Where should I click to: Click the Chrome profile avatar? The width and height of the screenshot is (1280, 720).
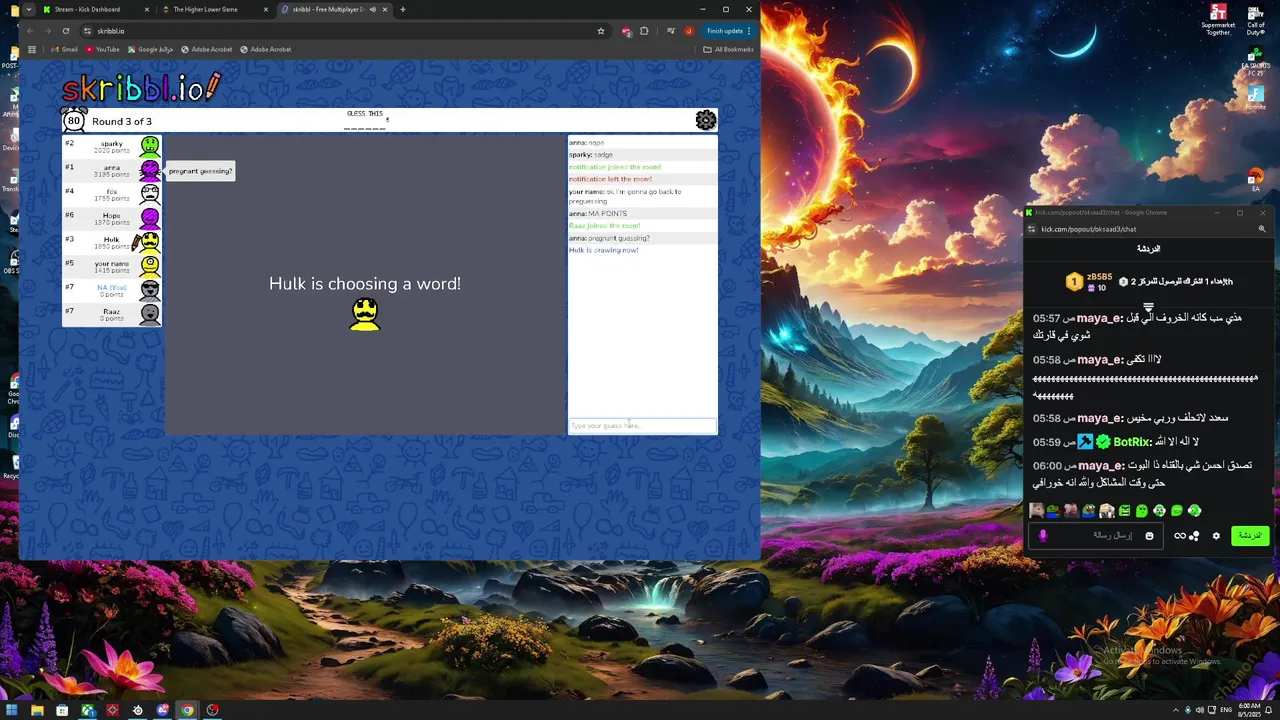688,31
